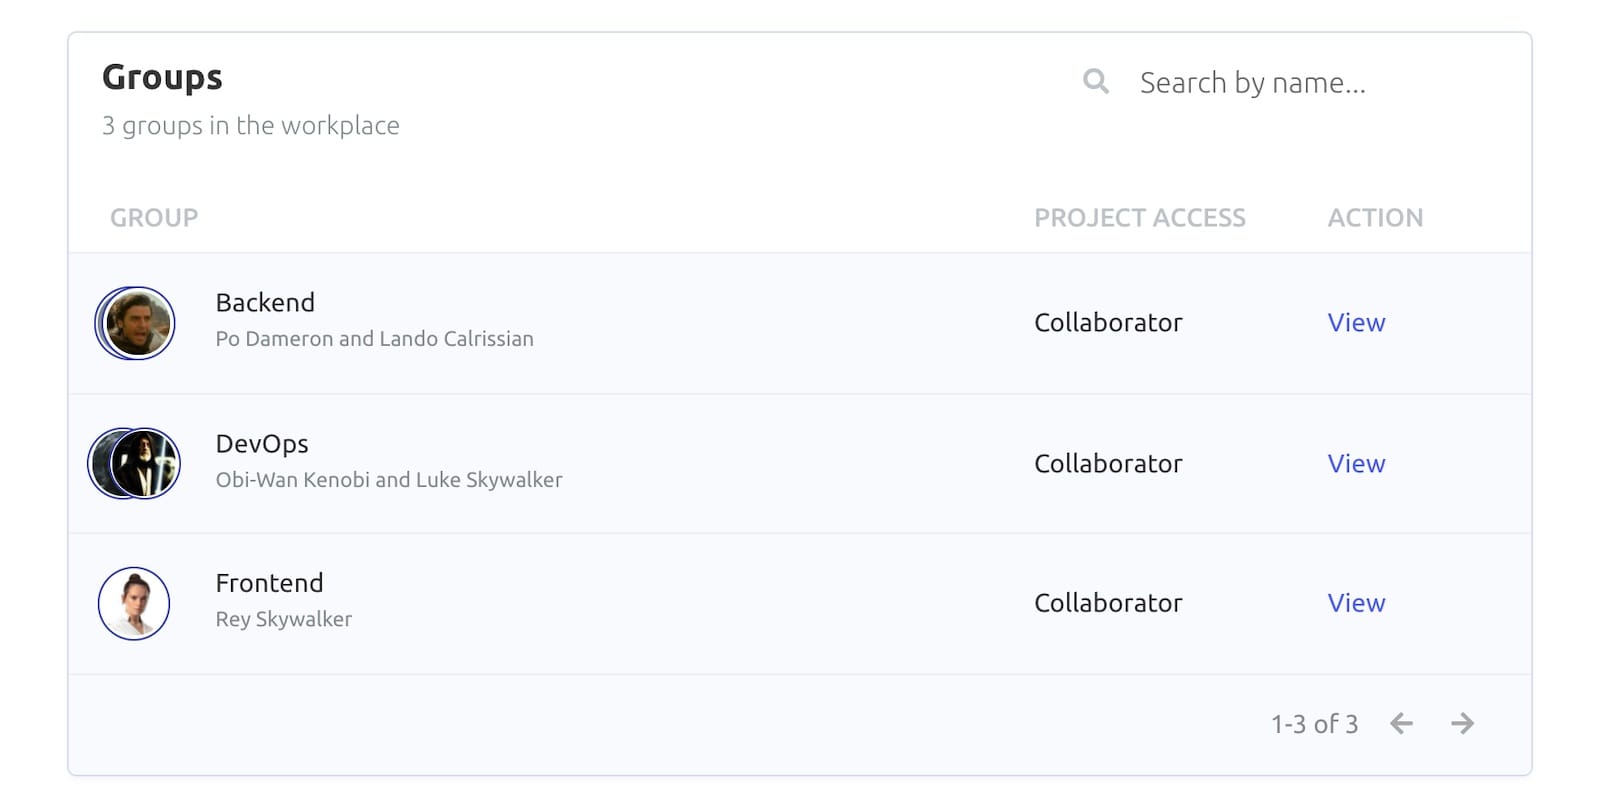Click the search magnifier icon
This screenshot has height=800, width=1600.
coord(1096,81)
